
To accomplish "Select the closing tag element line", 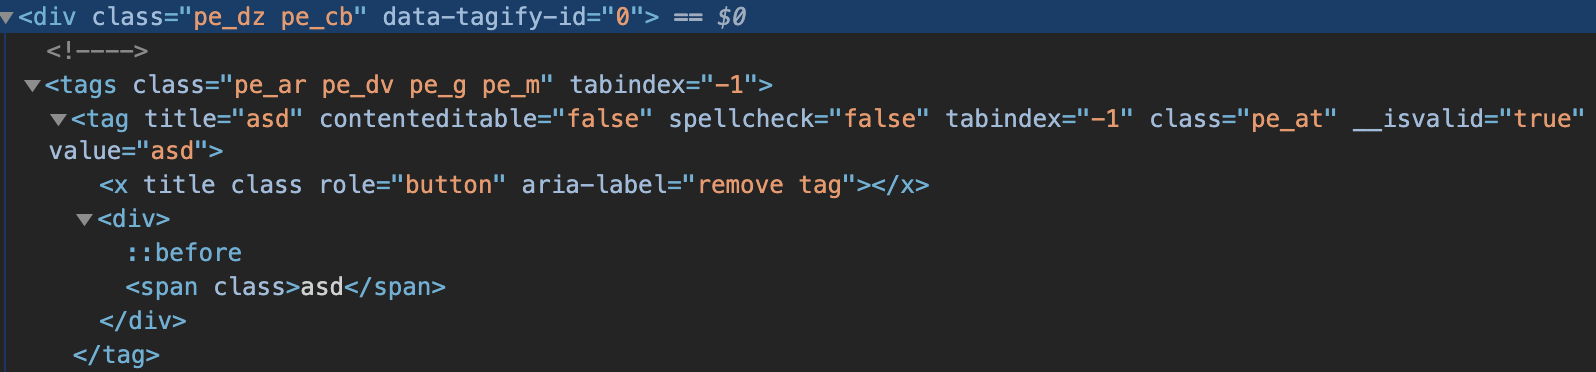I will pos(116,355).
